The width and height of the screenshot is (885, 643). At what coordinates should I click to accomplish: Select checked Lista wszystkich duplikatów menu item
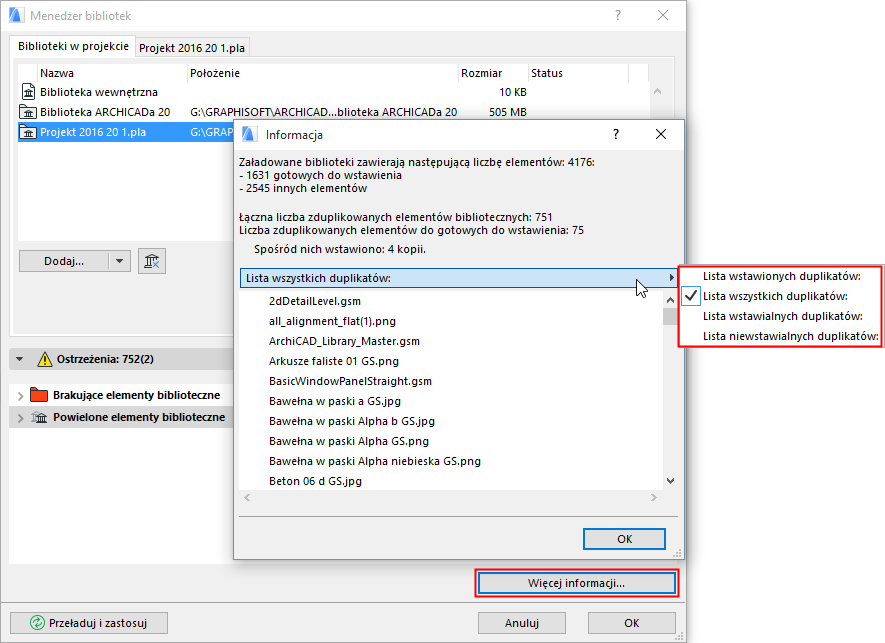coord(781,296)
